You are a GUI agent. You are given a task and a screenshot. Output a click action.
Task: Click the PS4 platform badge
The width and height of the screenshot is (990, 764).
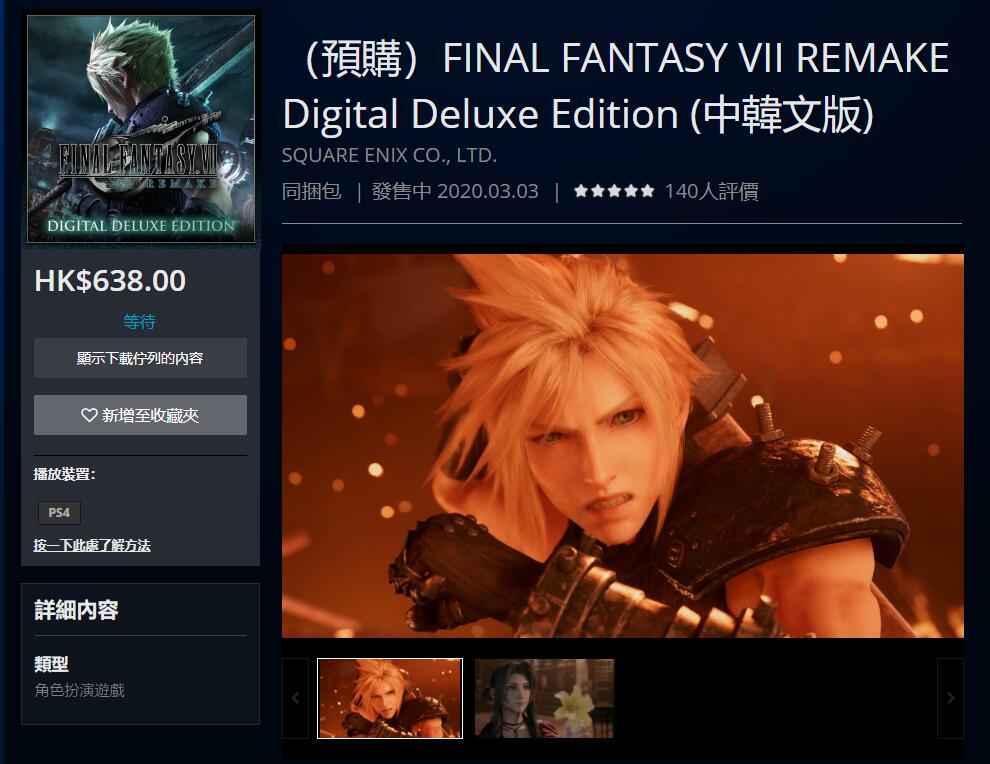[x=59, y=513]
